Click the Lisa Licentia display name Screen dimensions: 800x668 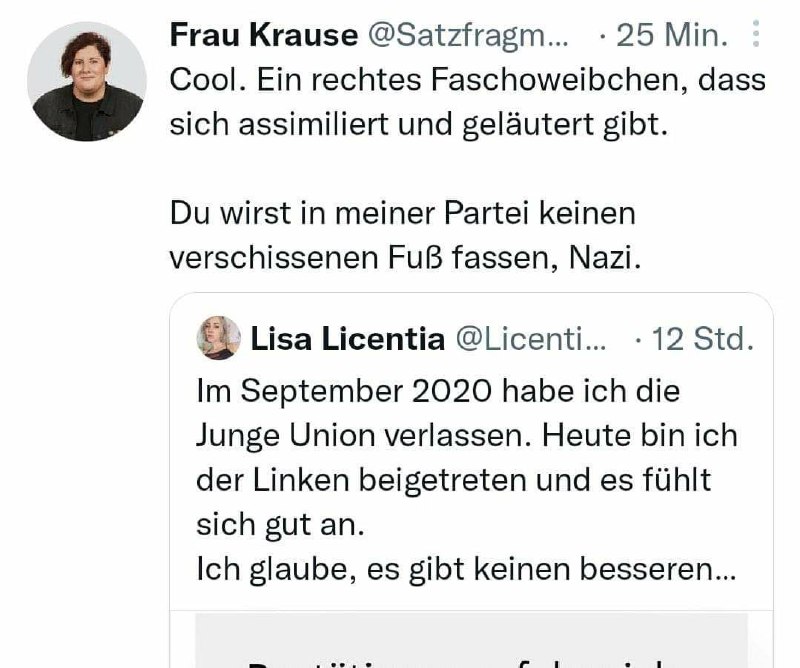tap(347, 339)
